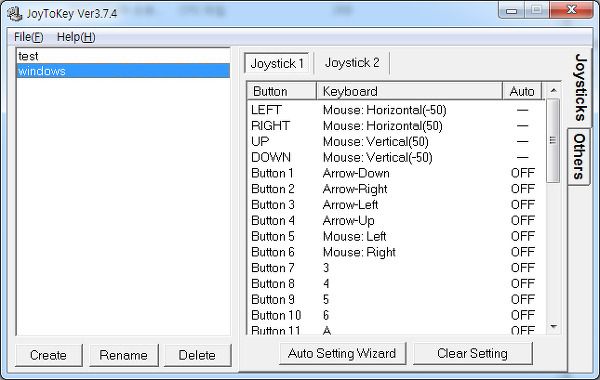Image resolution: width=600 pixels, height=380 pixels.
Task: Select the Button 4 row
Action: point(396,220)
